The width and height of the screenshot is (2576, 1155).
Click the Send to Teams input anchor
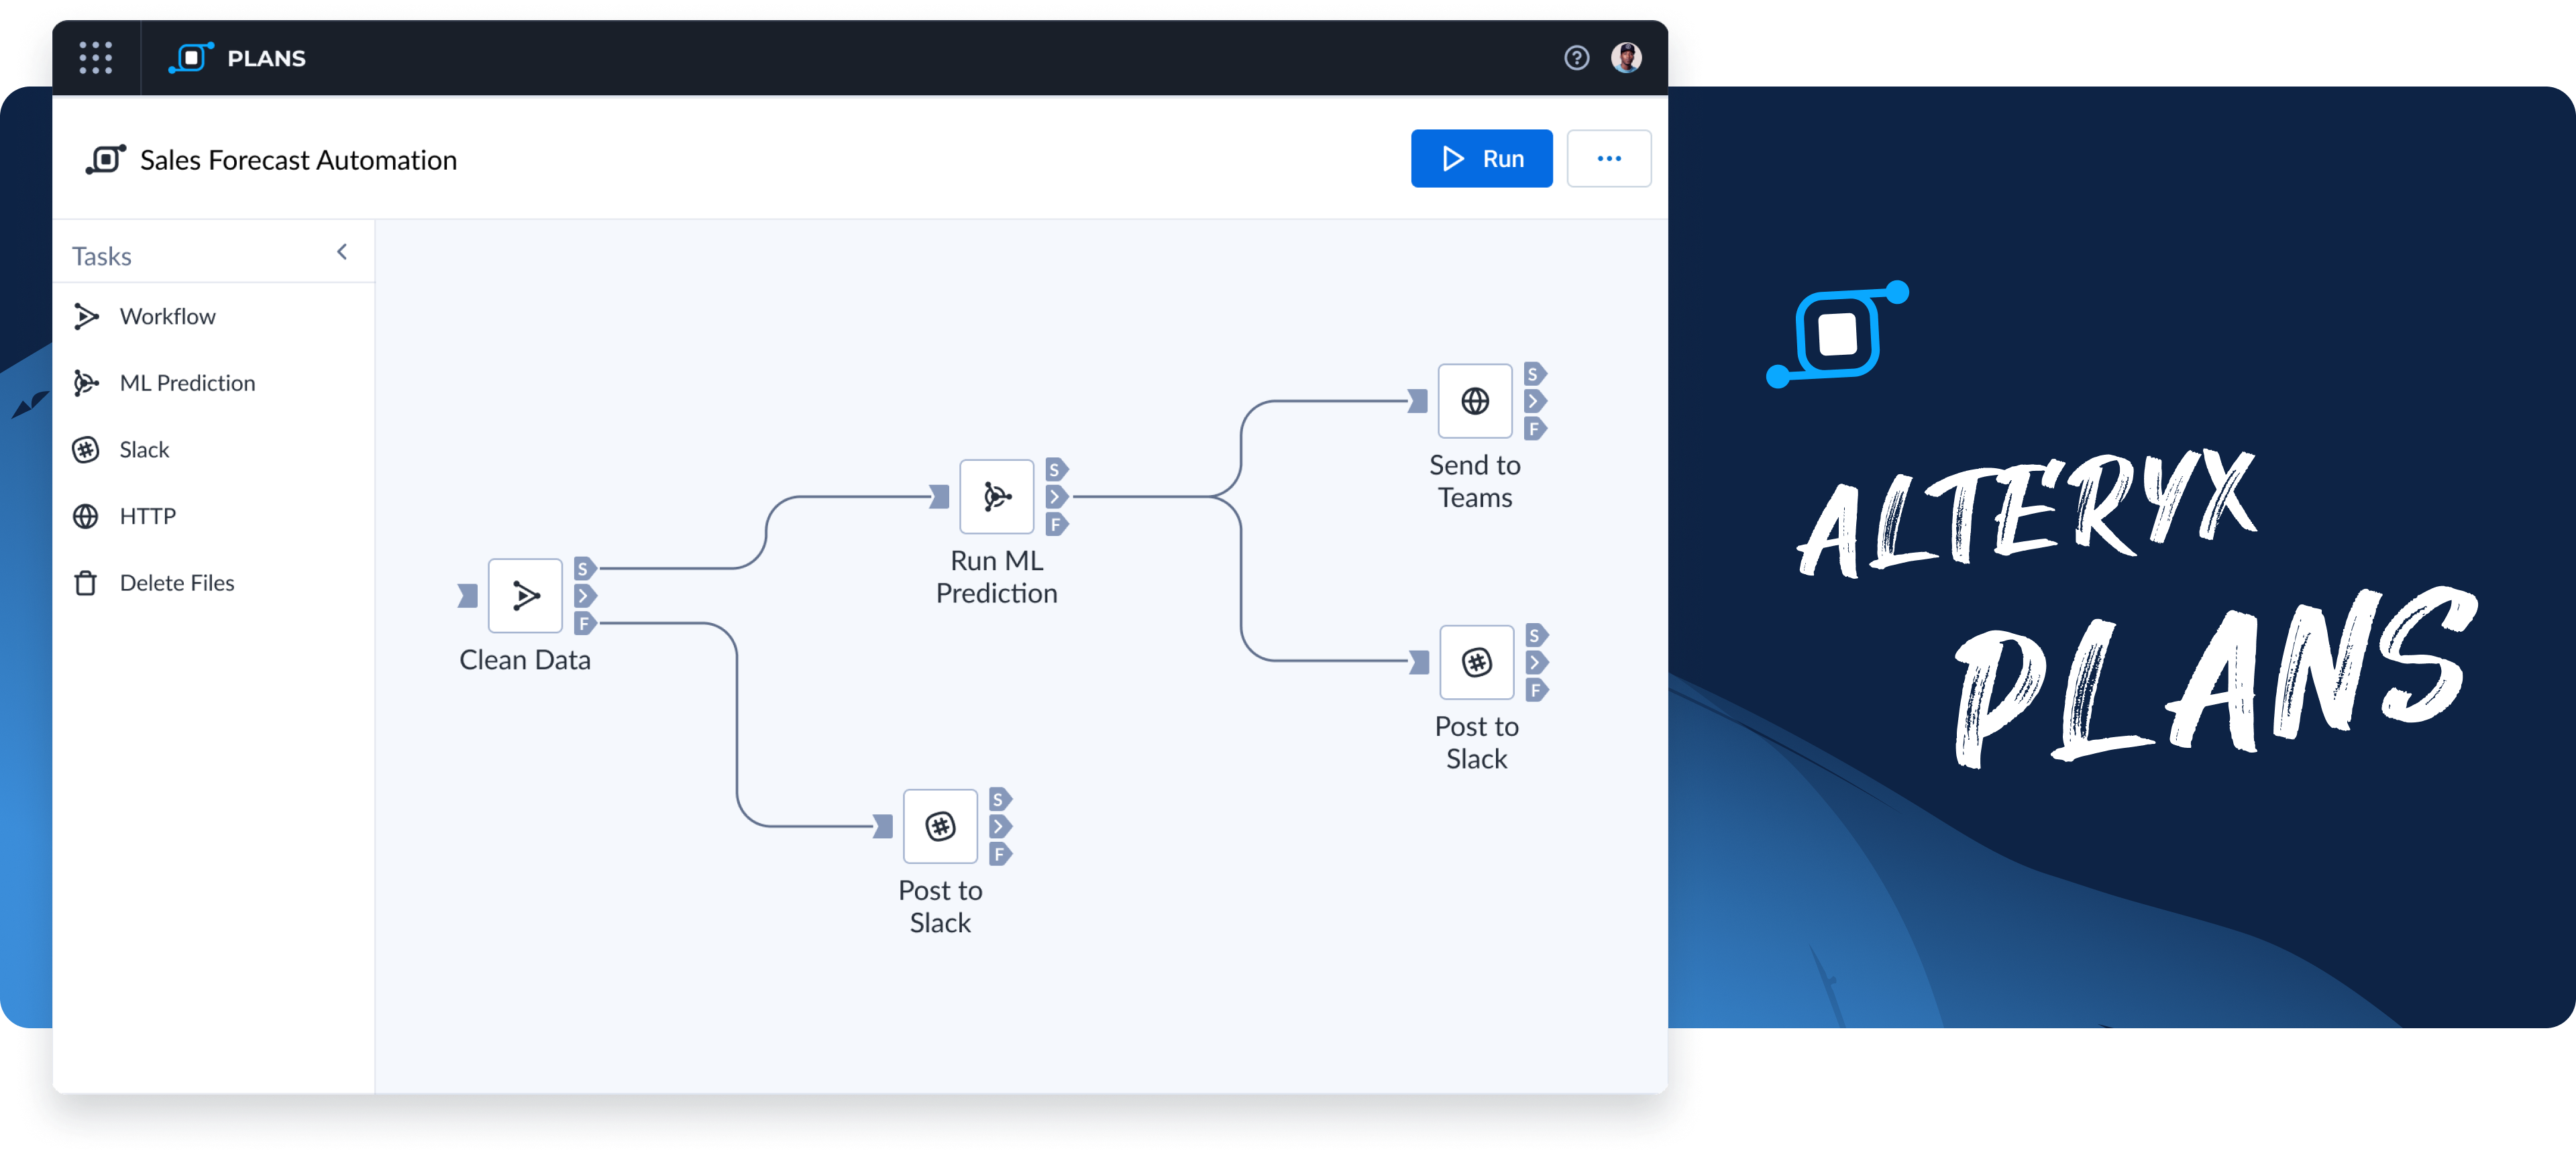click(1417, 401)
